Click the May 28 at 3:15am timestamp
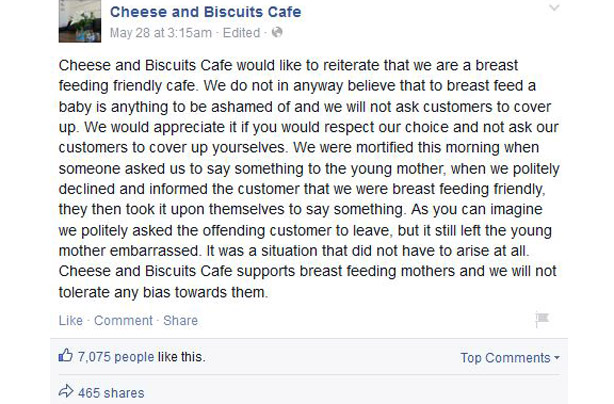The height and width of the screenshot is (404, 614). [161, 32]
